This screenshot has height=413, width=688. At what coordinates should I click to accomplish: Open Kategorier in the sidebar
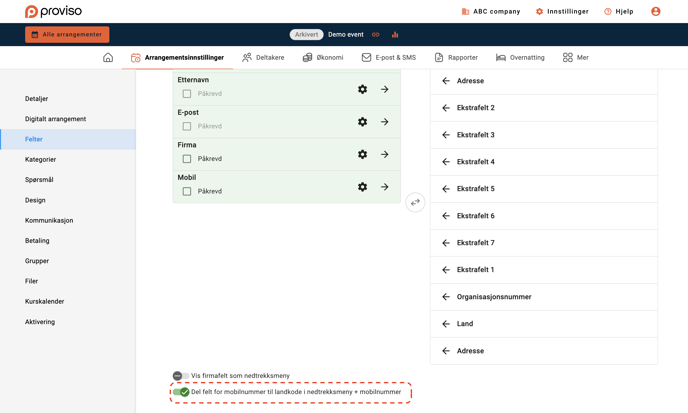(x=41, y=160)
